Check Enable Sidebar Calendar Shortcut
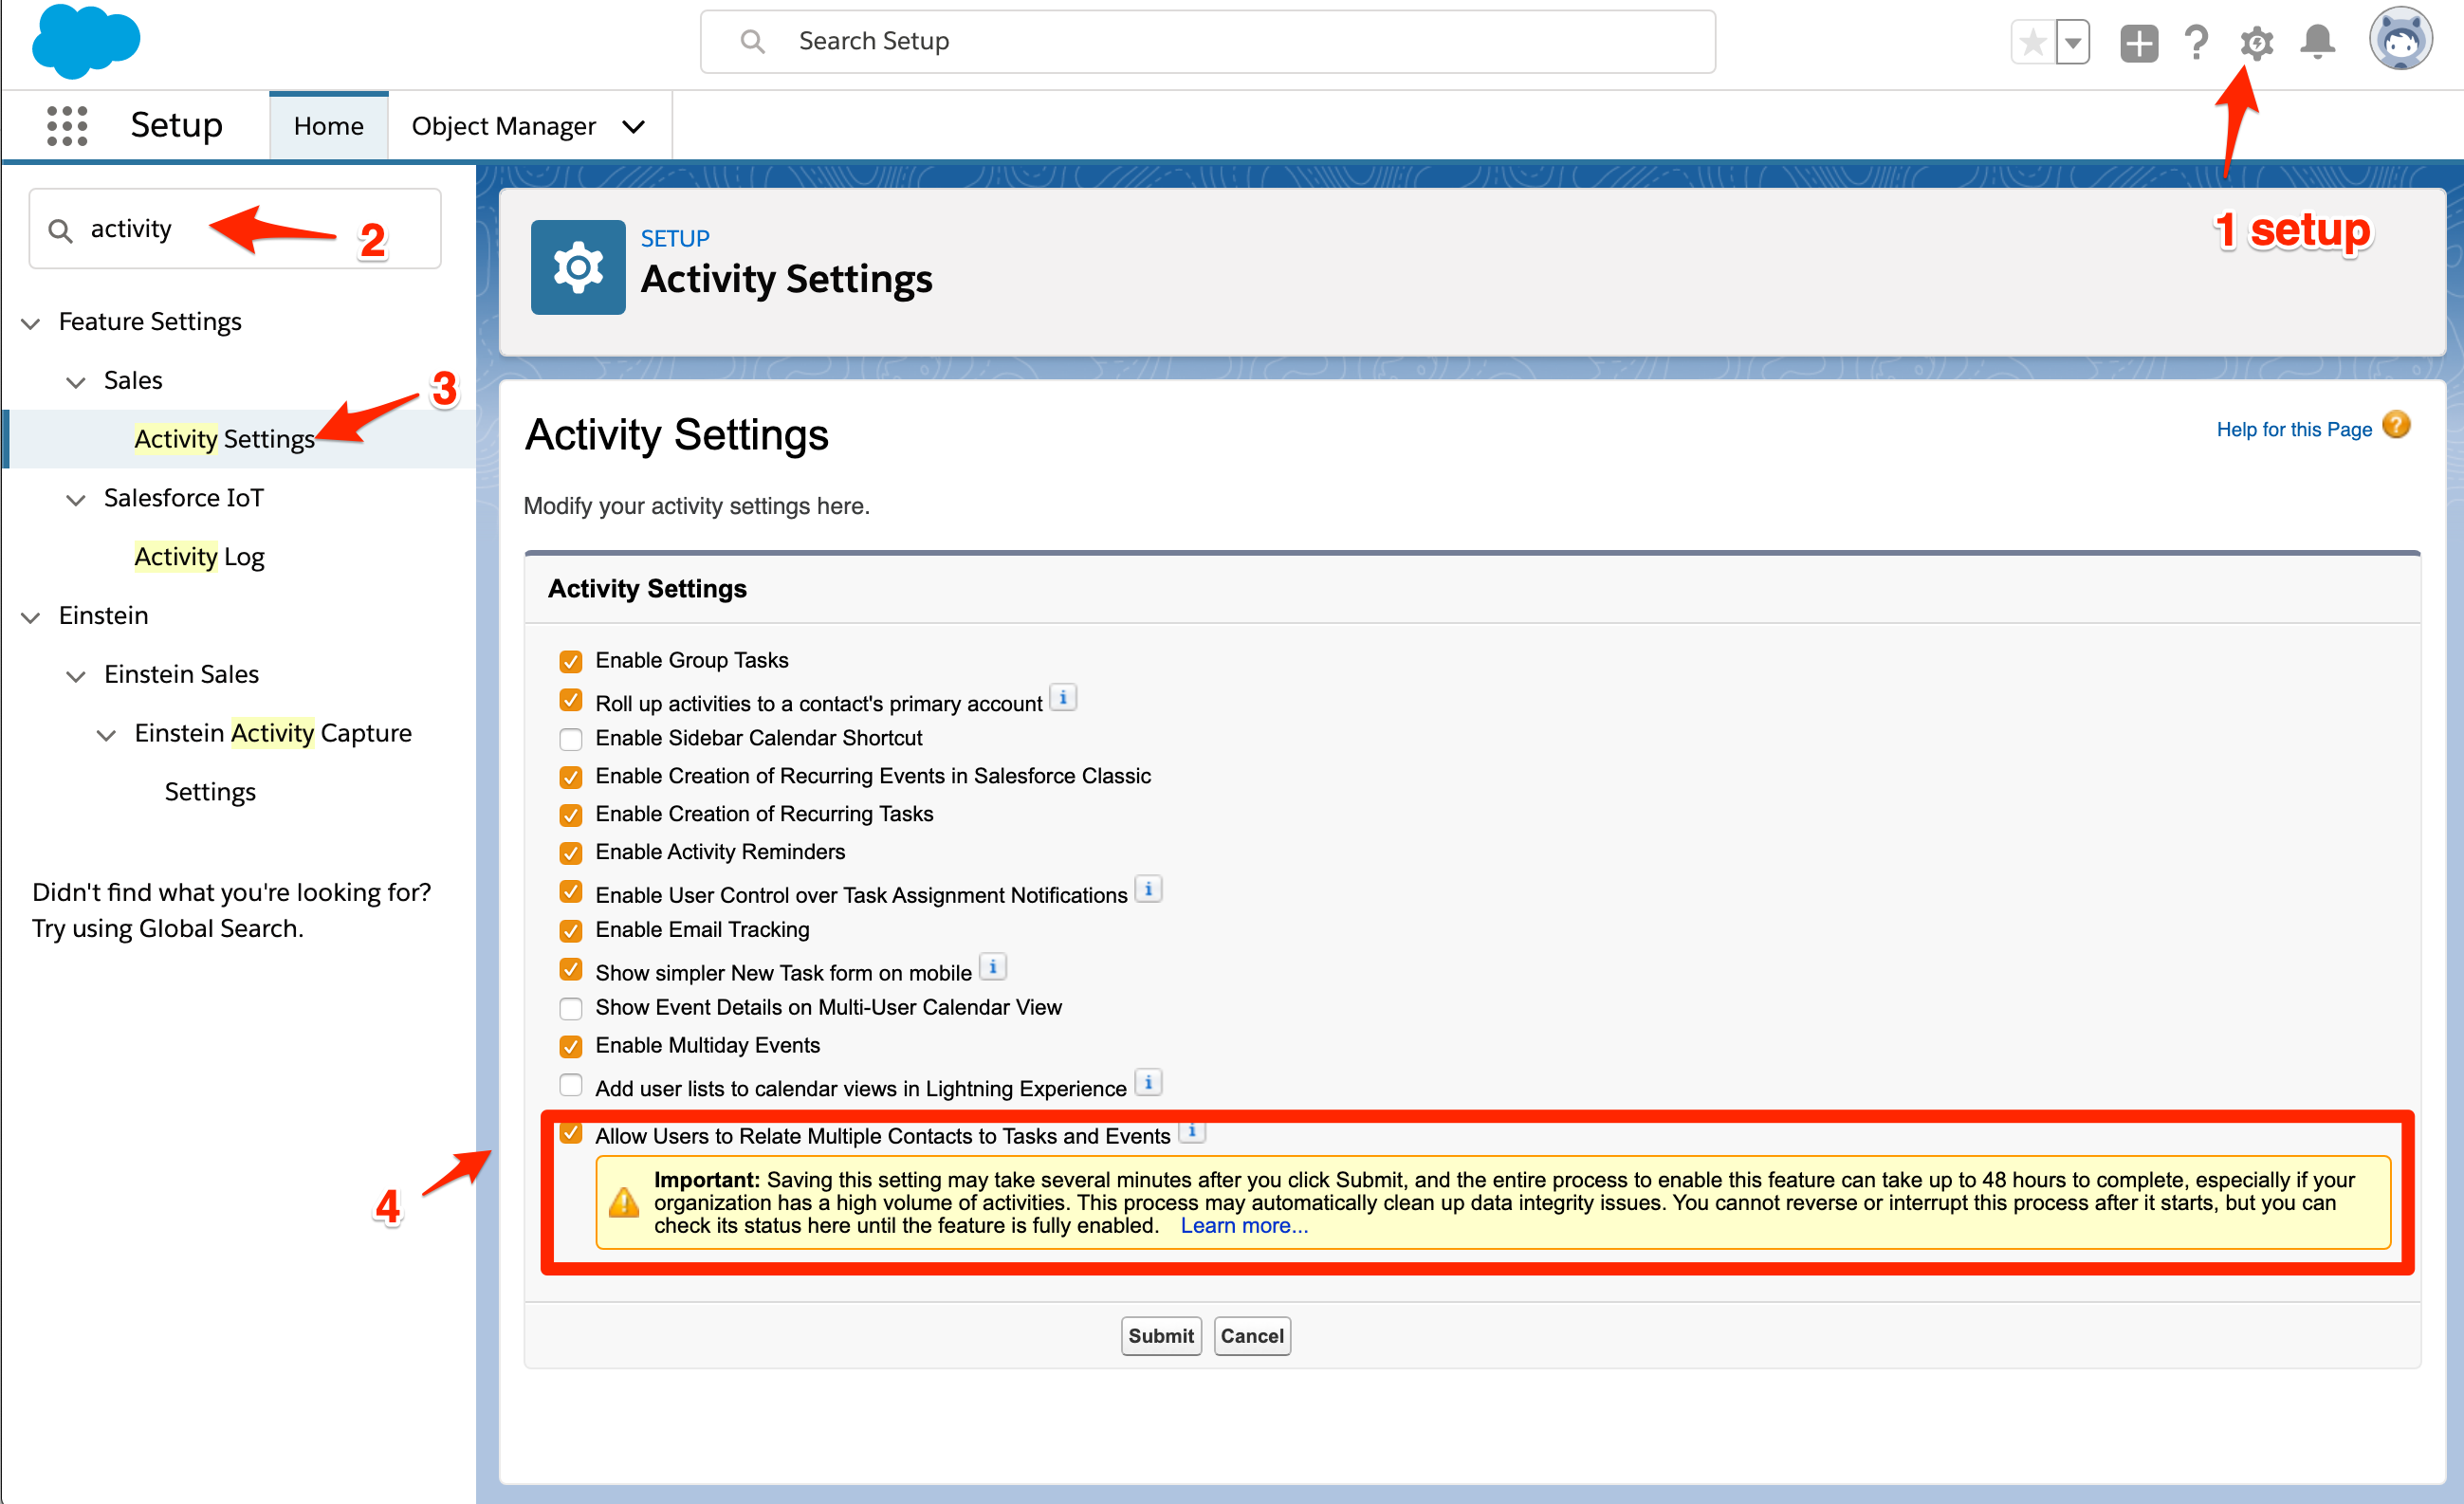Image resolution: width=2464 pixels, height=1504 pixels. coord(571,739)
